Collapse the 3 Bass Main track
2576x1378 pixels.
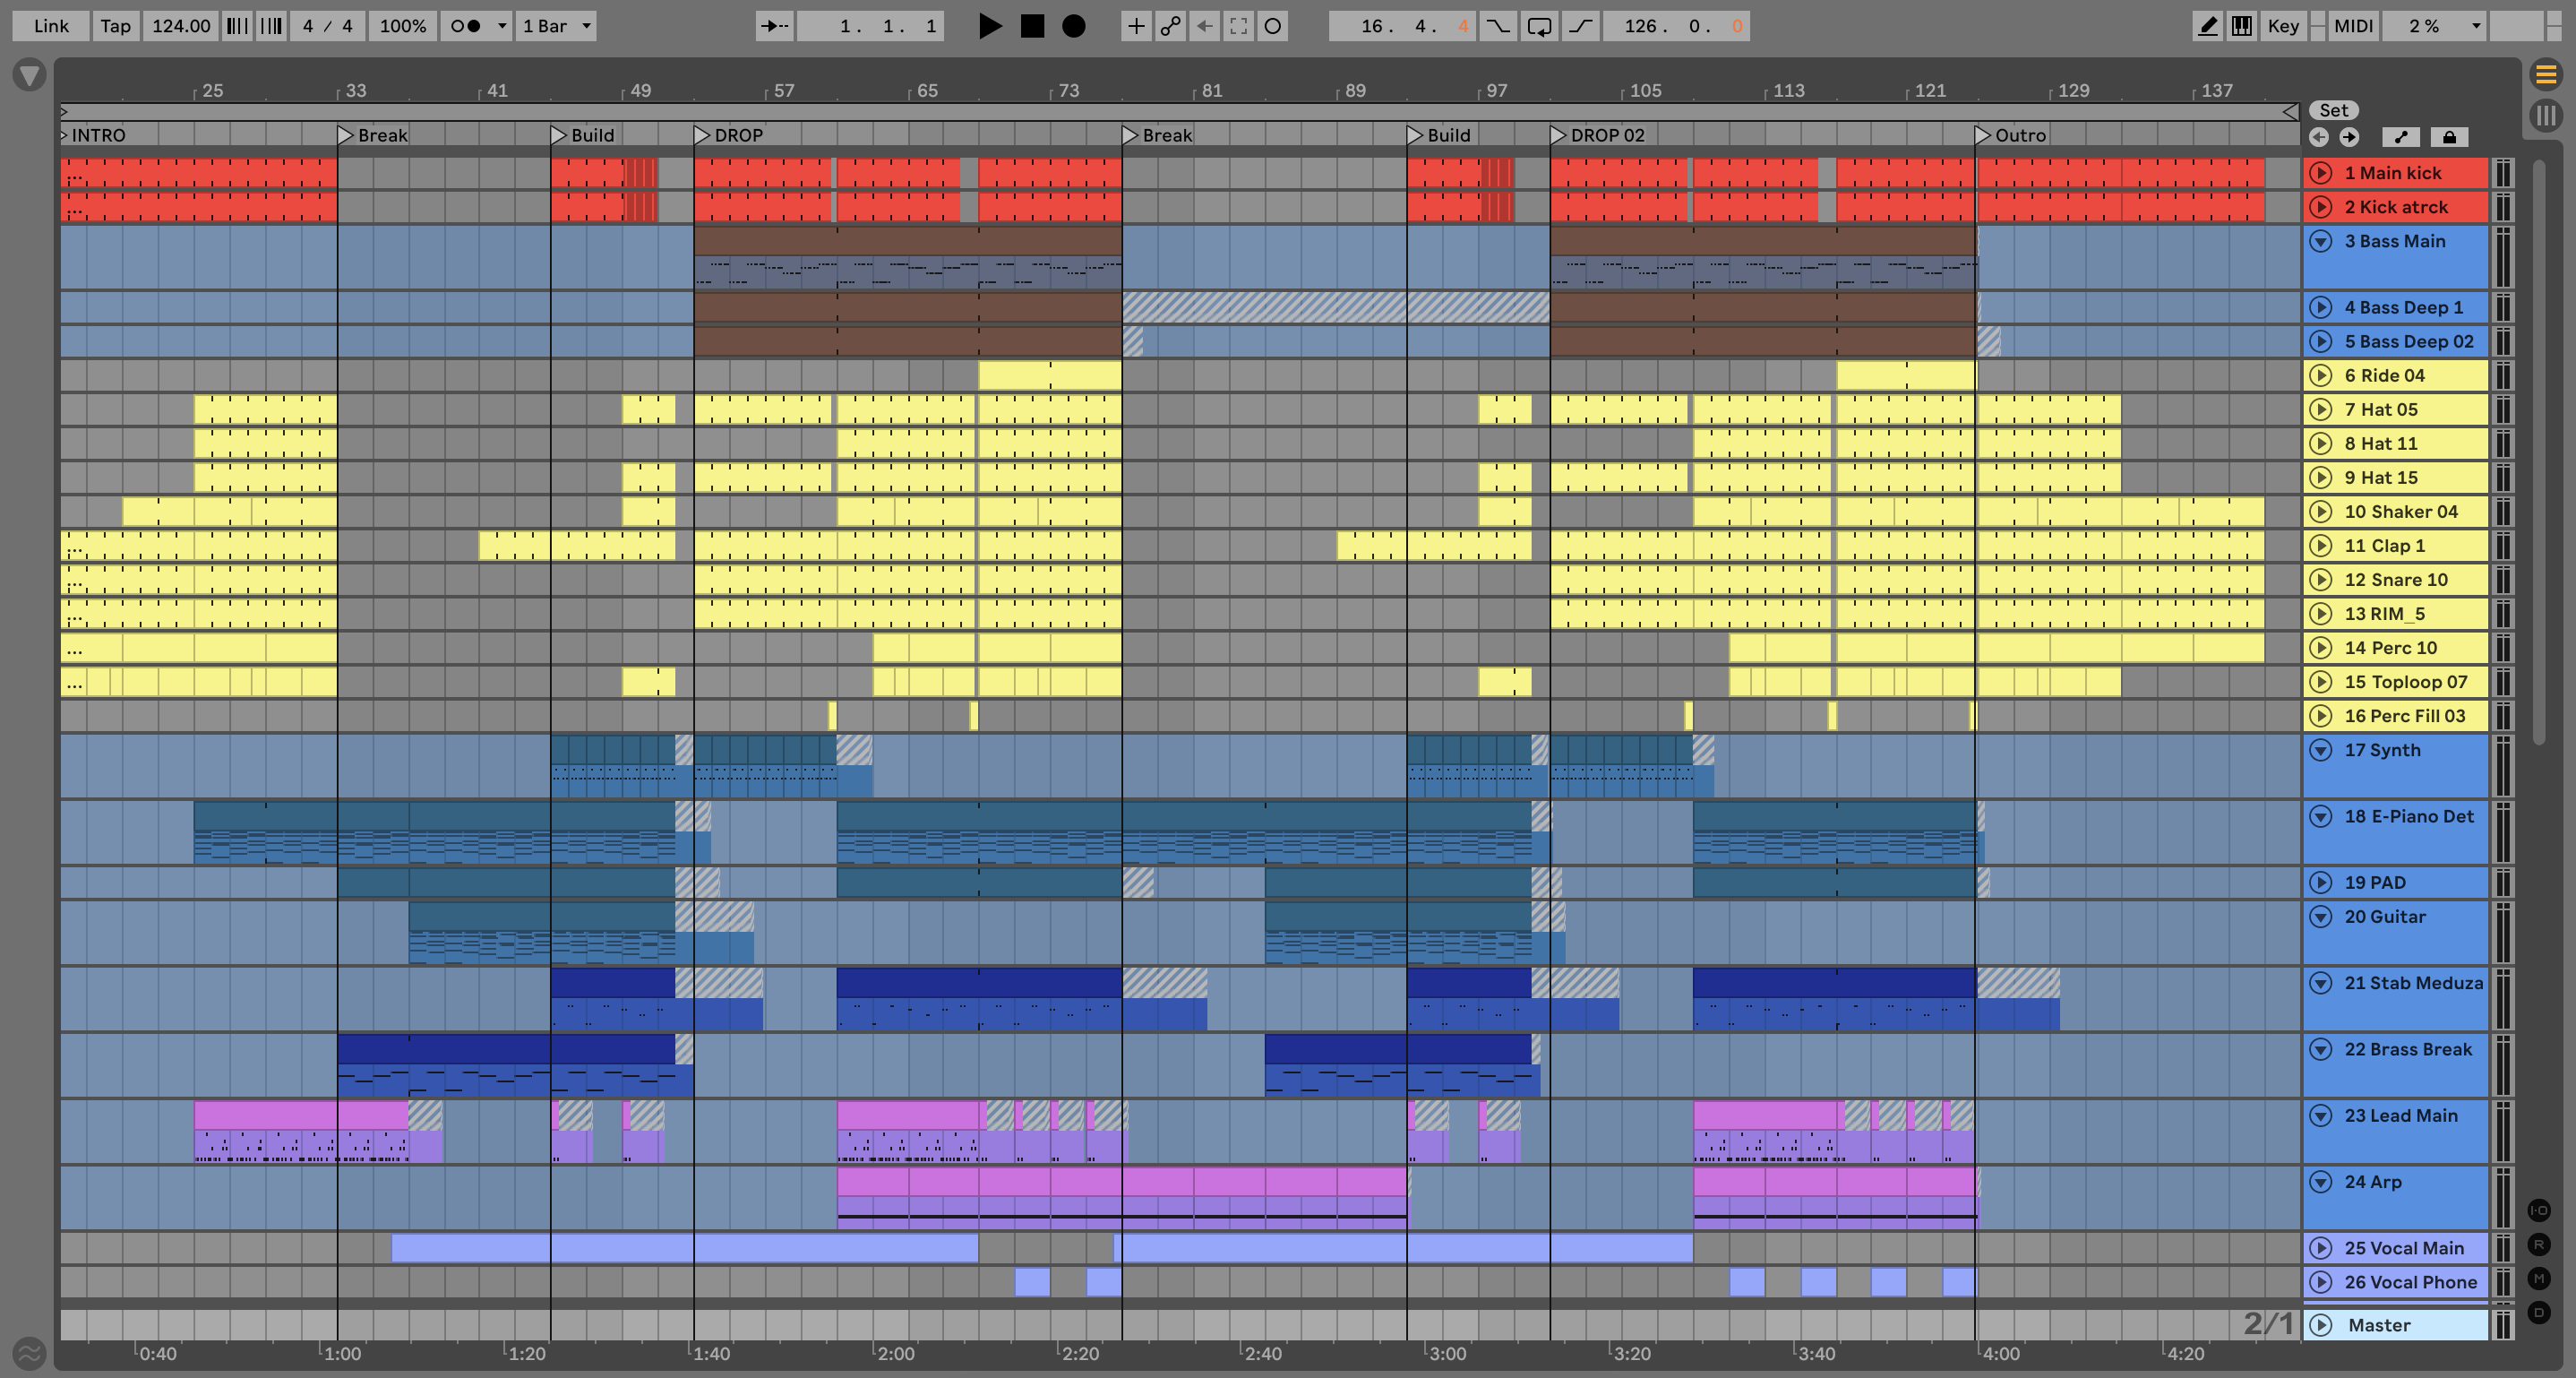click(2321, 241)
